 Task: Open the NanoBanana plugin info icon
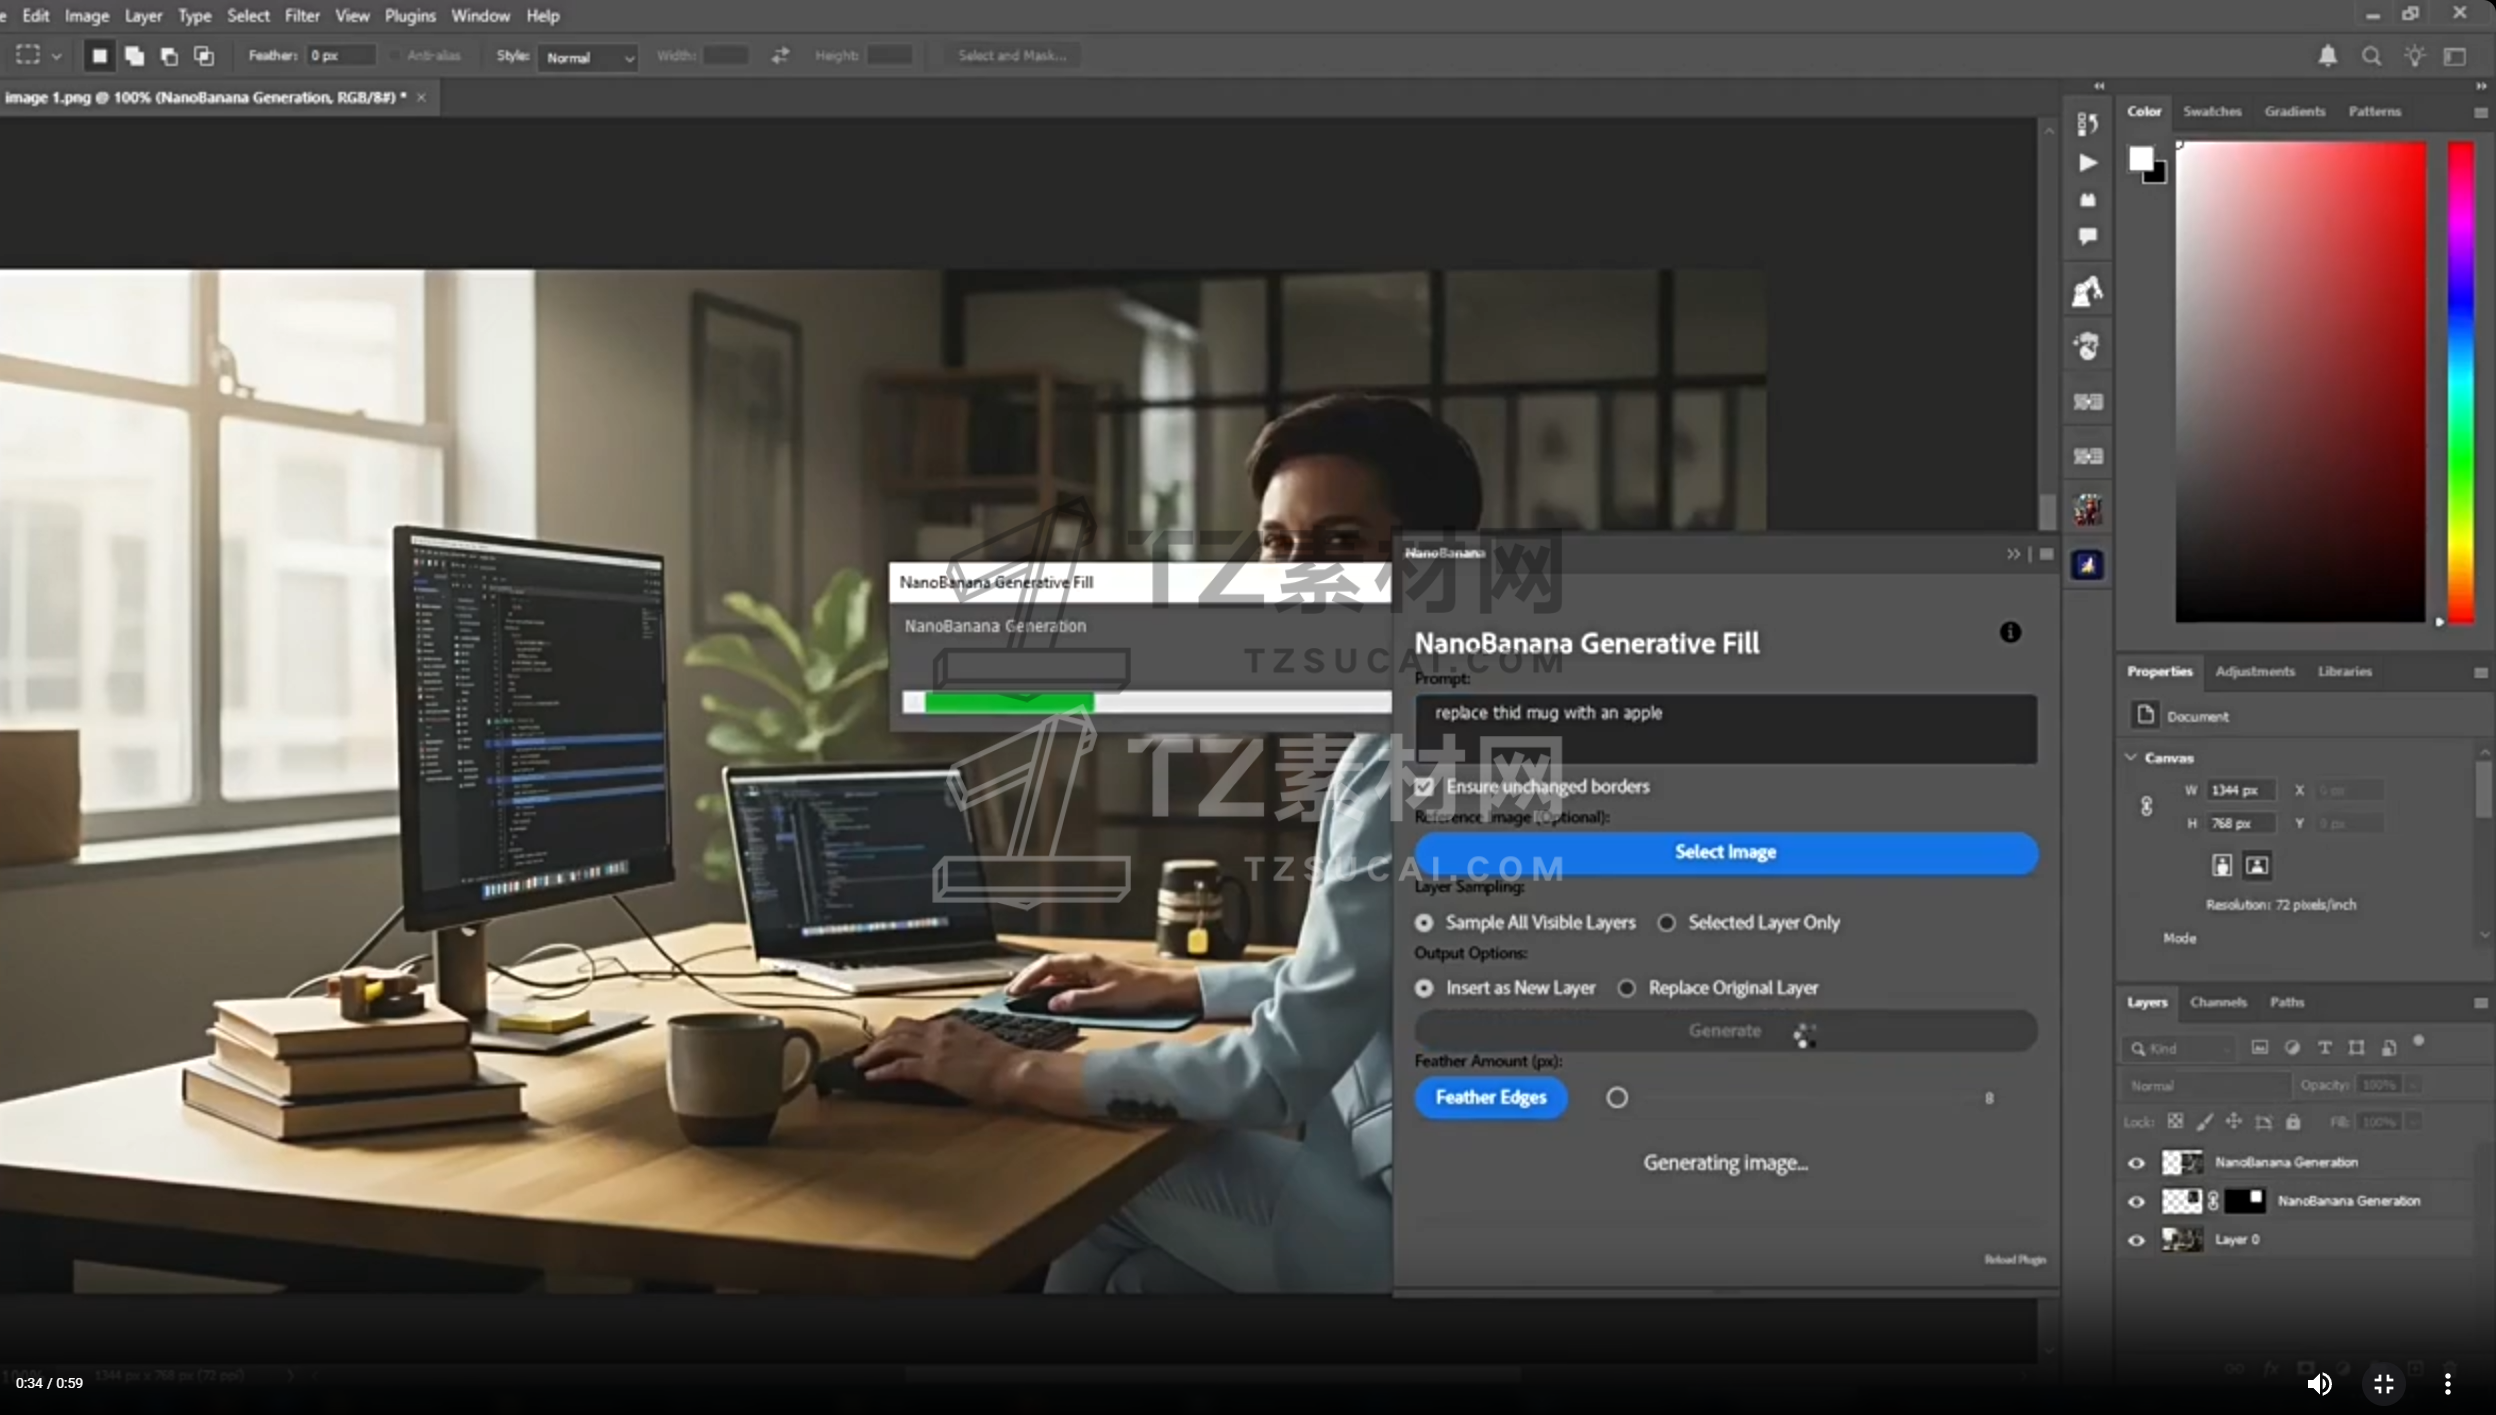pyautogui.click(x=2010, y=632)
